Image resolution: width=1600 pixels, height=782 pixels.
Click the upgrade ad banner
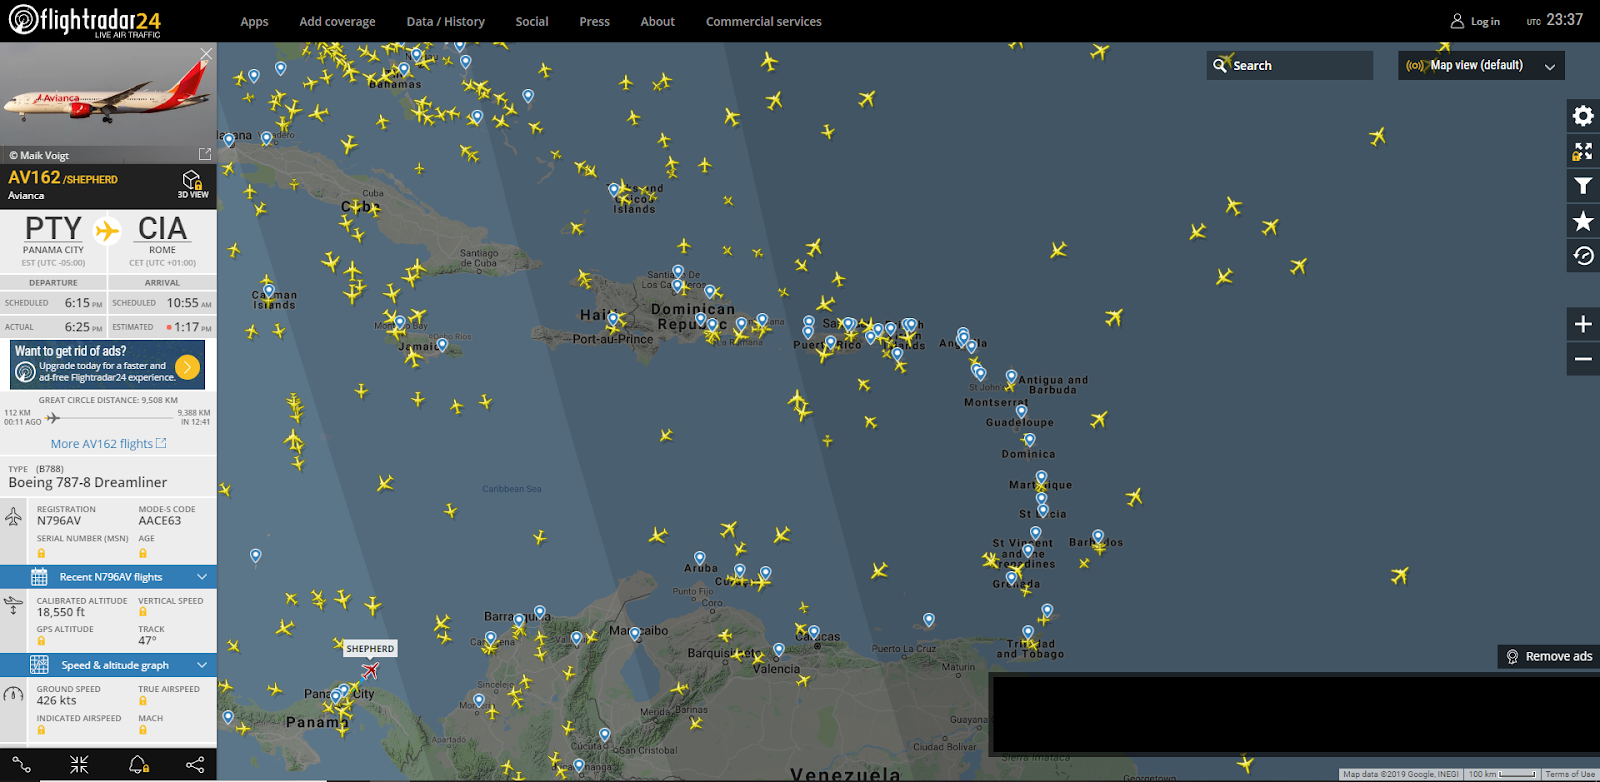[x=108, y=365]
